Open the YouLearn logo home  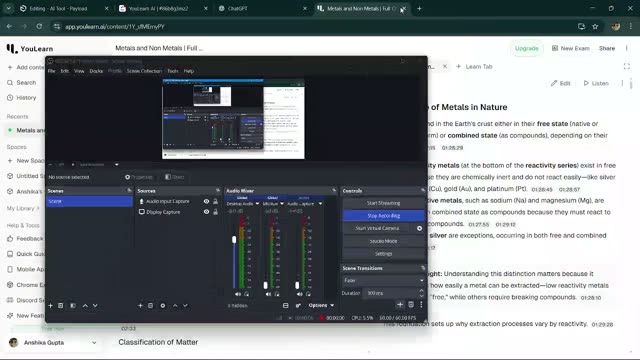pyautogui.click(x=30, y=49)
